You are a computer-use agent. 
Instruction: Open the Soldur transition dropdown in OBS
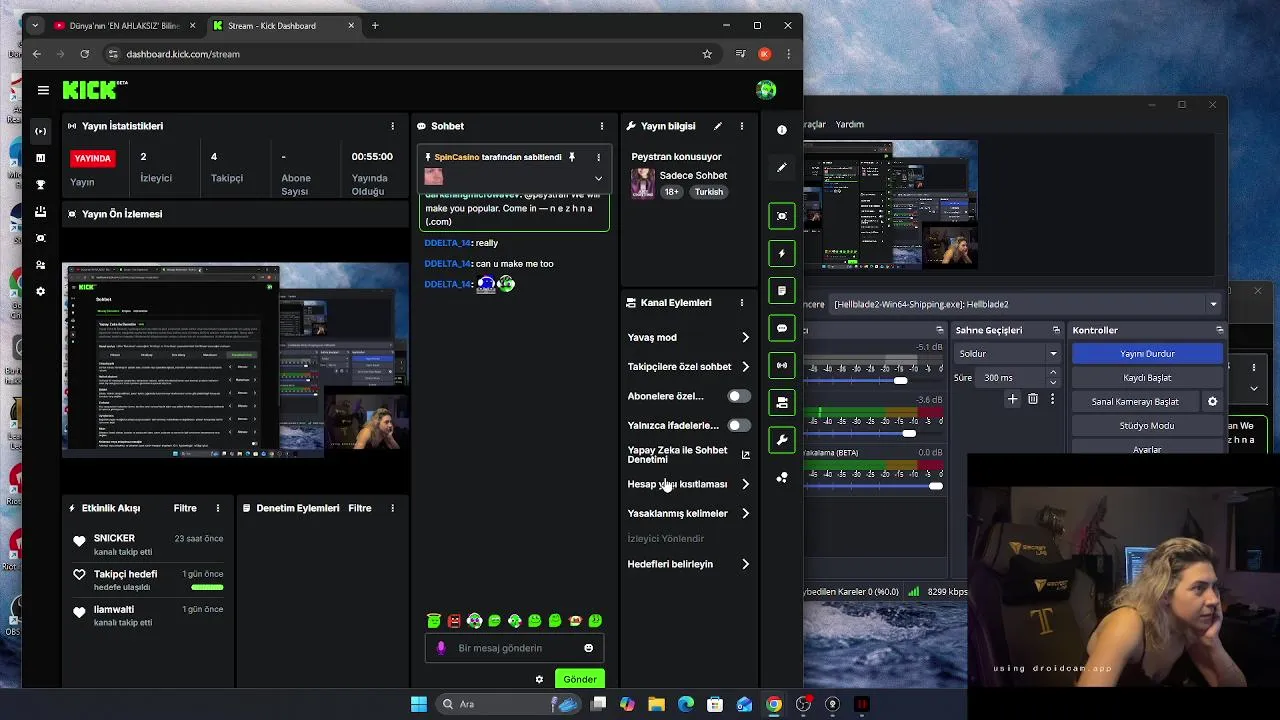click(1006, 353)
